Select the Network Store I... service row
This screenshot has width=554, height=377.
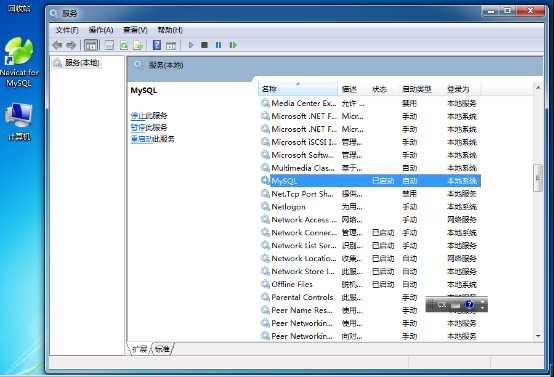[370, 271]
